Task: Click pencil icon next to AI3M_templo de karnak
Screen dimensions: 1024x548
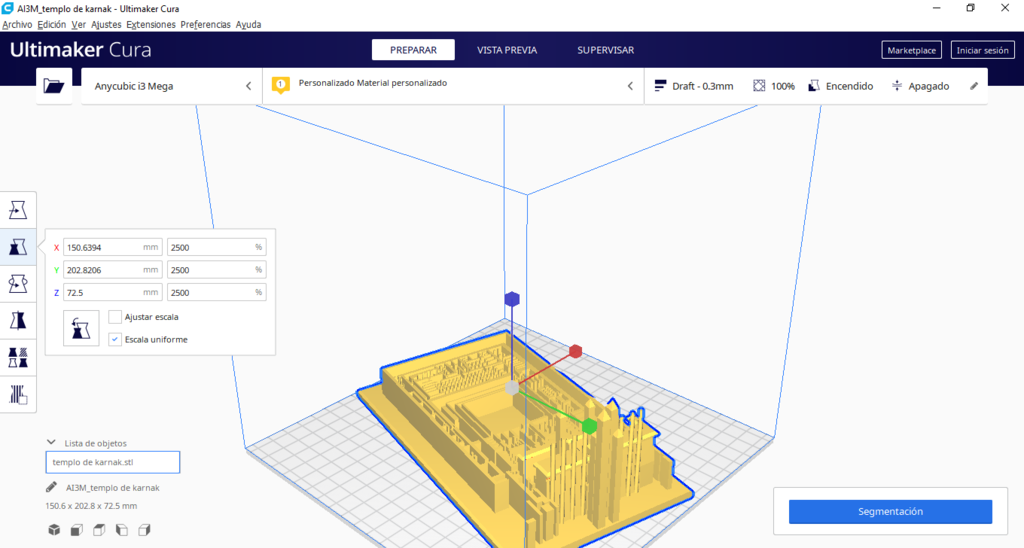Action: click(52, 487)
